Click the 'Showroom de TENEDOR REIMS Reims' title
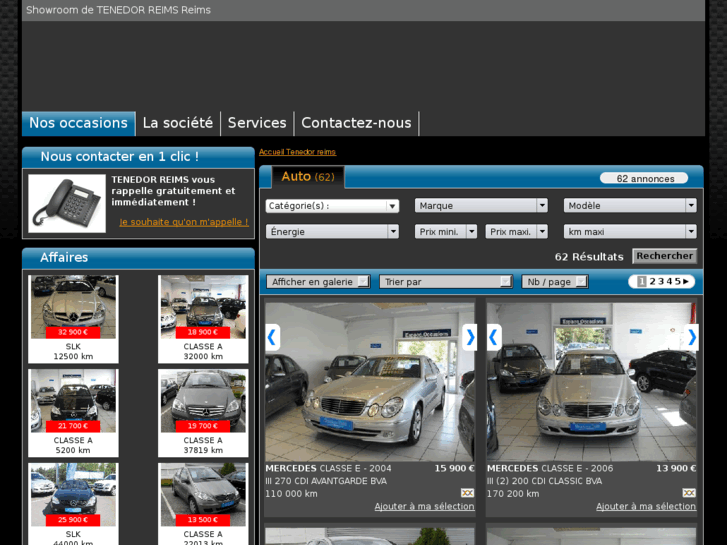 pos(118,10)
